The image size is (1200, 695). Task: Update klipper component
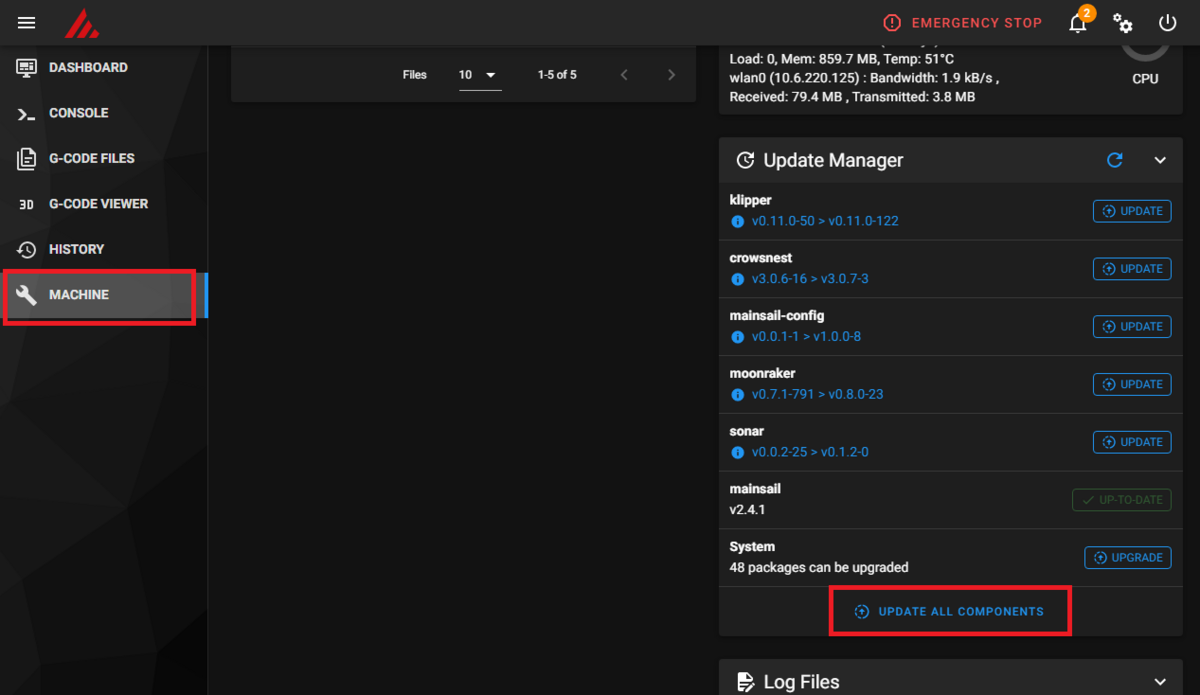coord(1132,211)
